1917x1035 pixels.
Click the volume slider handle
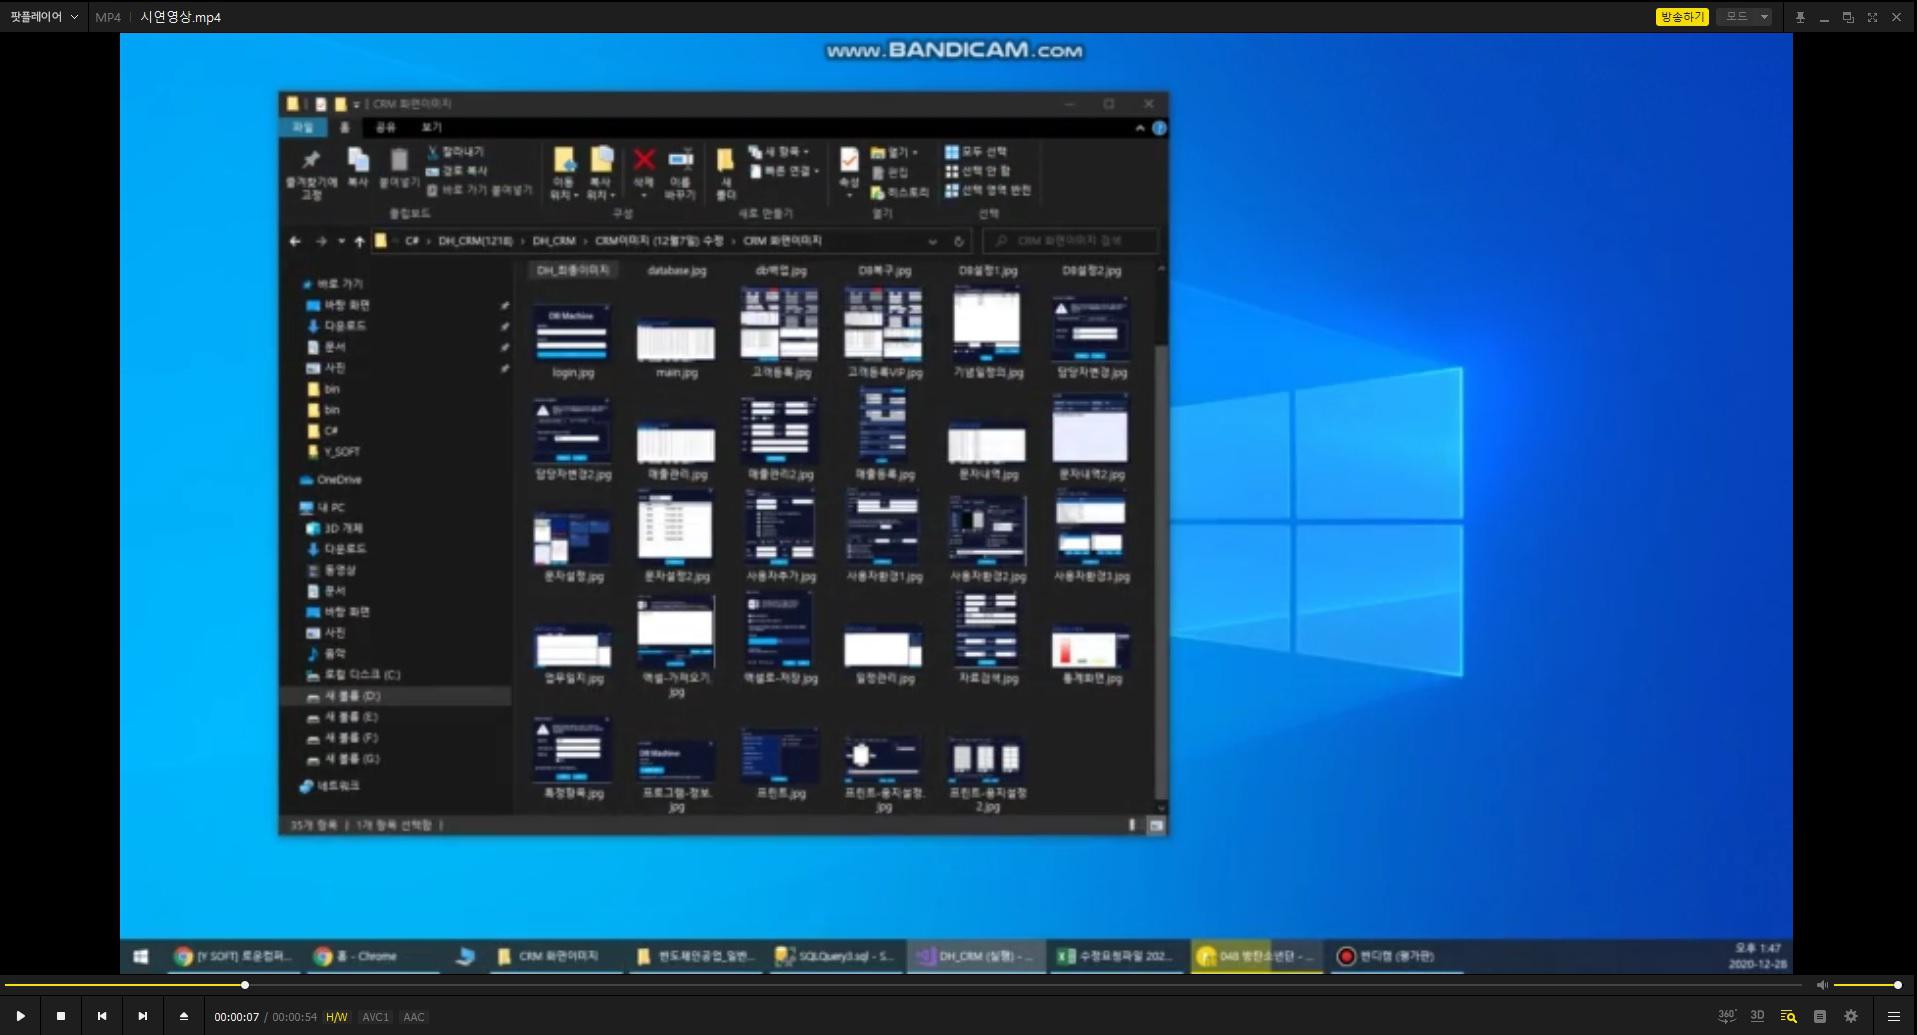click(x=1897, y=985)
